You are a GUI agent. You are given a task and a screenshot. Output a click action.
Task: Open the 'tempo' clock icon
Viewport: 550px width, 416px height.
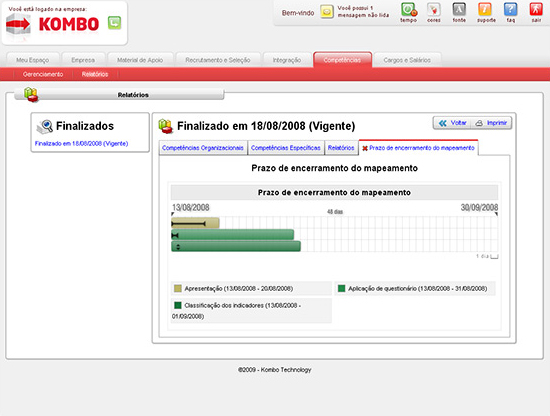(x=409, y=9)
